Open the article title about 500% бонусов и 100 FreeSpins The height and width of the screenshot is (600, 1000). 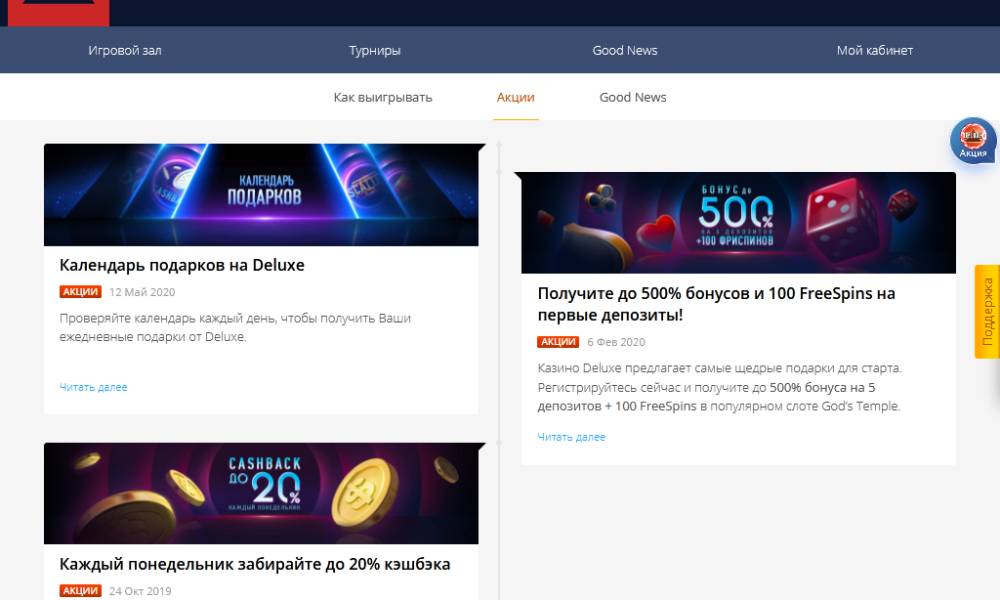(x=716, y=304)
